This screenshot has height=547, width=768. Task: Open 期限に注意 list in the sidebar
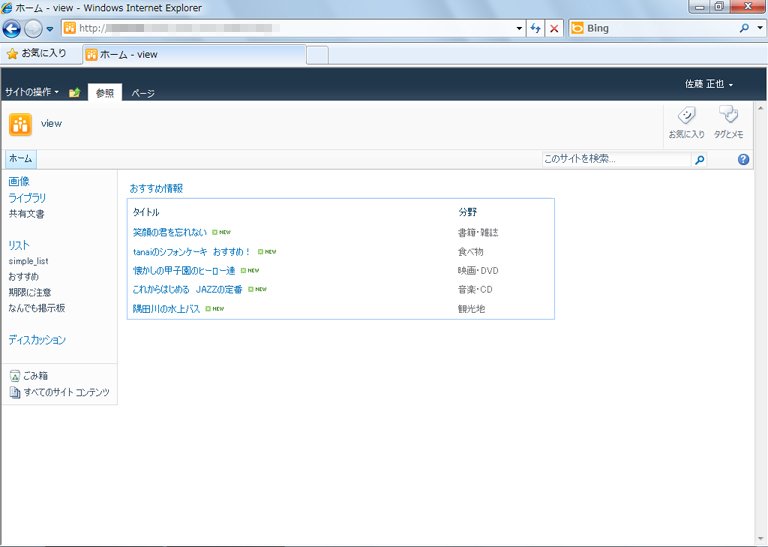(x=30, y=292)
